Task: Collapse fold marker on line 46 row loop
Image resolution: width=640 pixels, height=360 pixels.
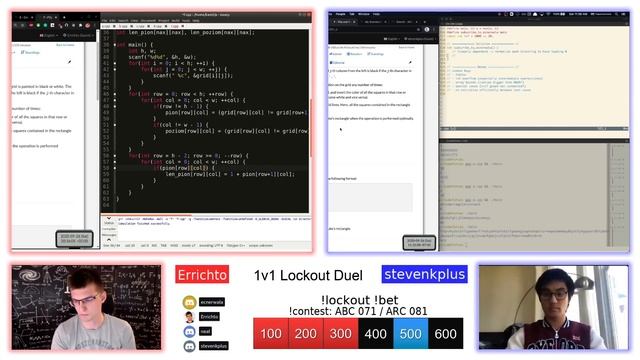Action: (x=115, y=94)
